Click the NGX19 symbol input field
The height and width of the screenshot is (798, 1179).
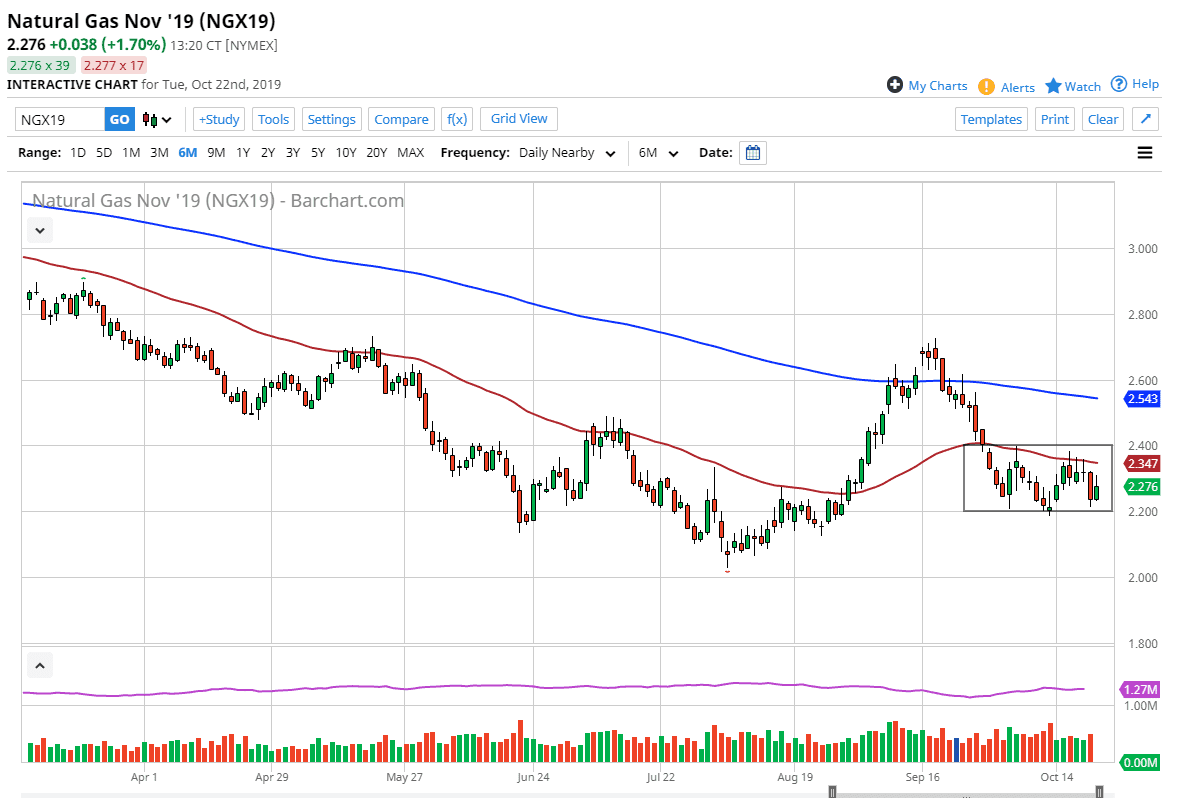60,120
